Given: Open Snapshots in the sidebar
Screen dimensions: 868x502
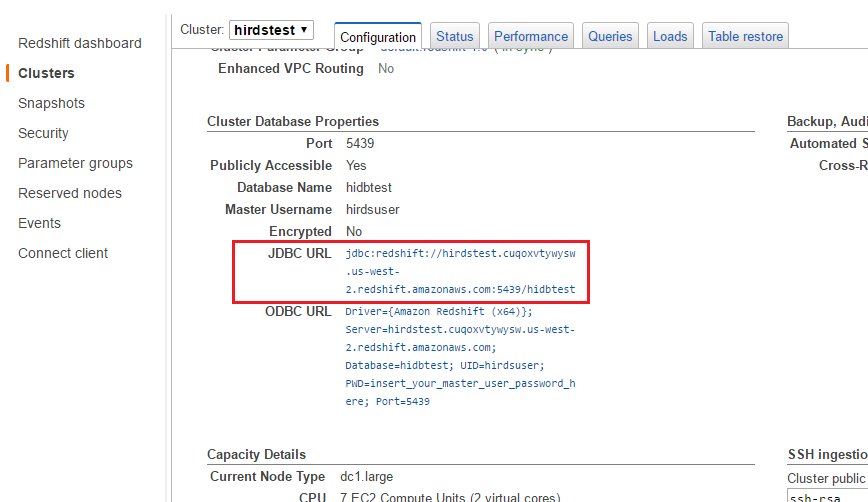Looking at the screenshot, I should (51, 103).
